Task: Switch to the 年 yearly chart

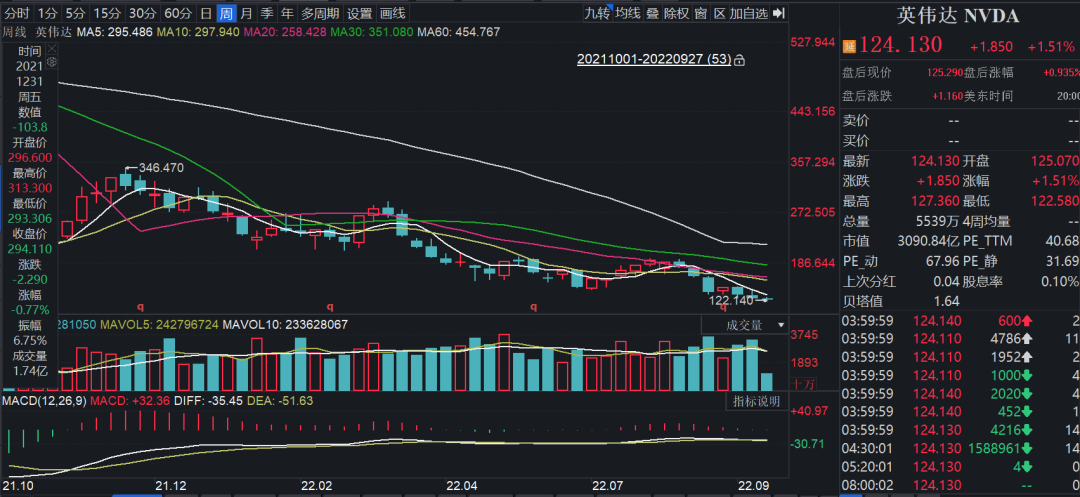Action: 287,13
